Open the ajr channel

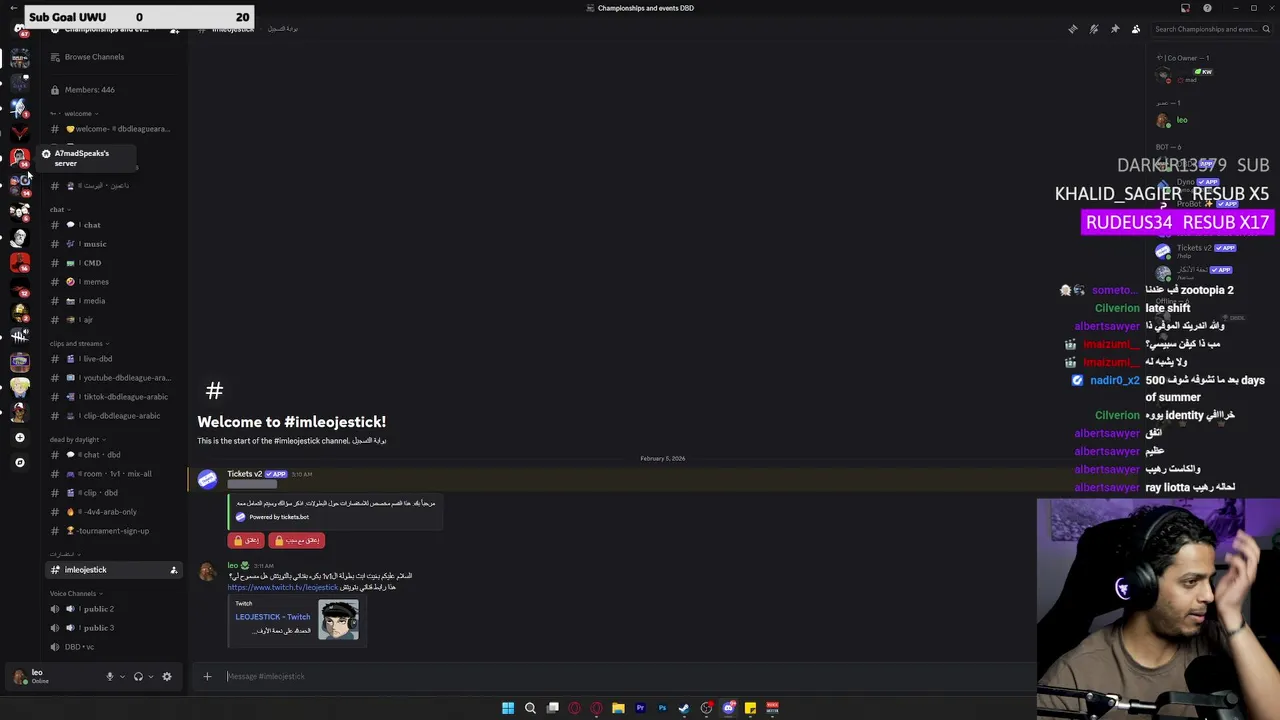pyautogui.click(x=114, y=320)
